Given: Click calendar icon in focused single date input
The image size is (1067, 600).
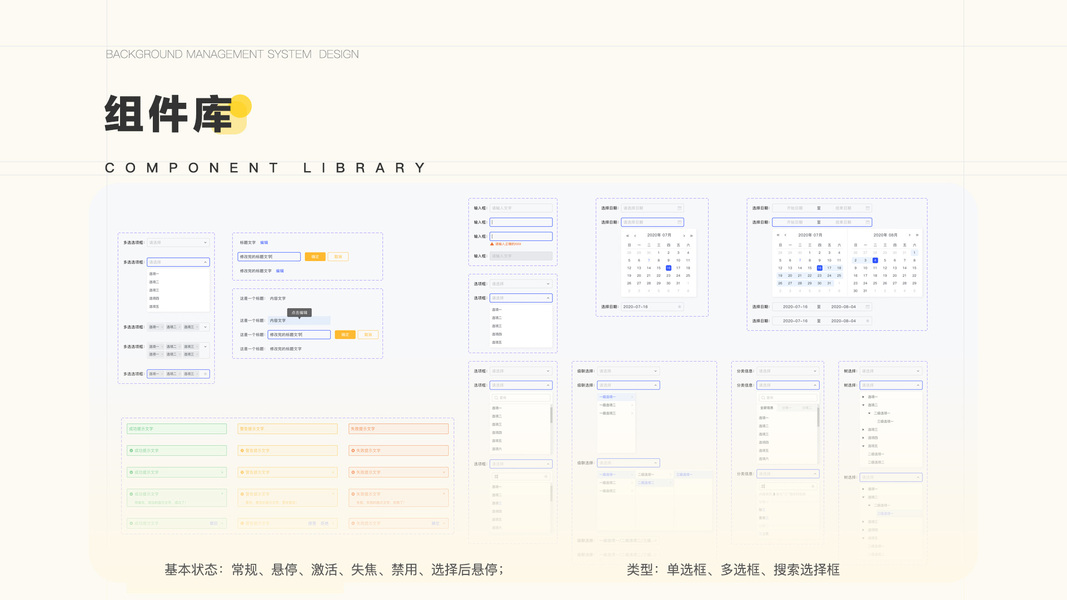Looking at the screenshot, I should pyautogui.click(x=679, y=222).
